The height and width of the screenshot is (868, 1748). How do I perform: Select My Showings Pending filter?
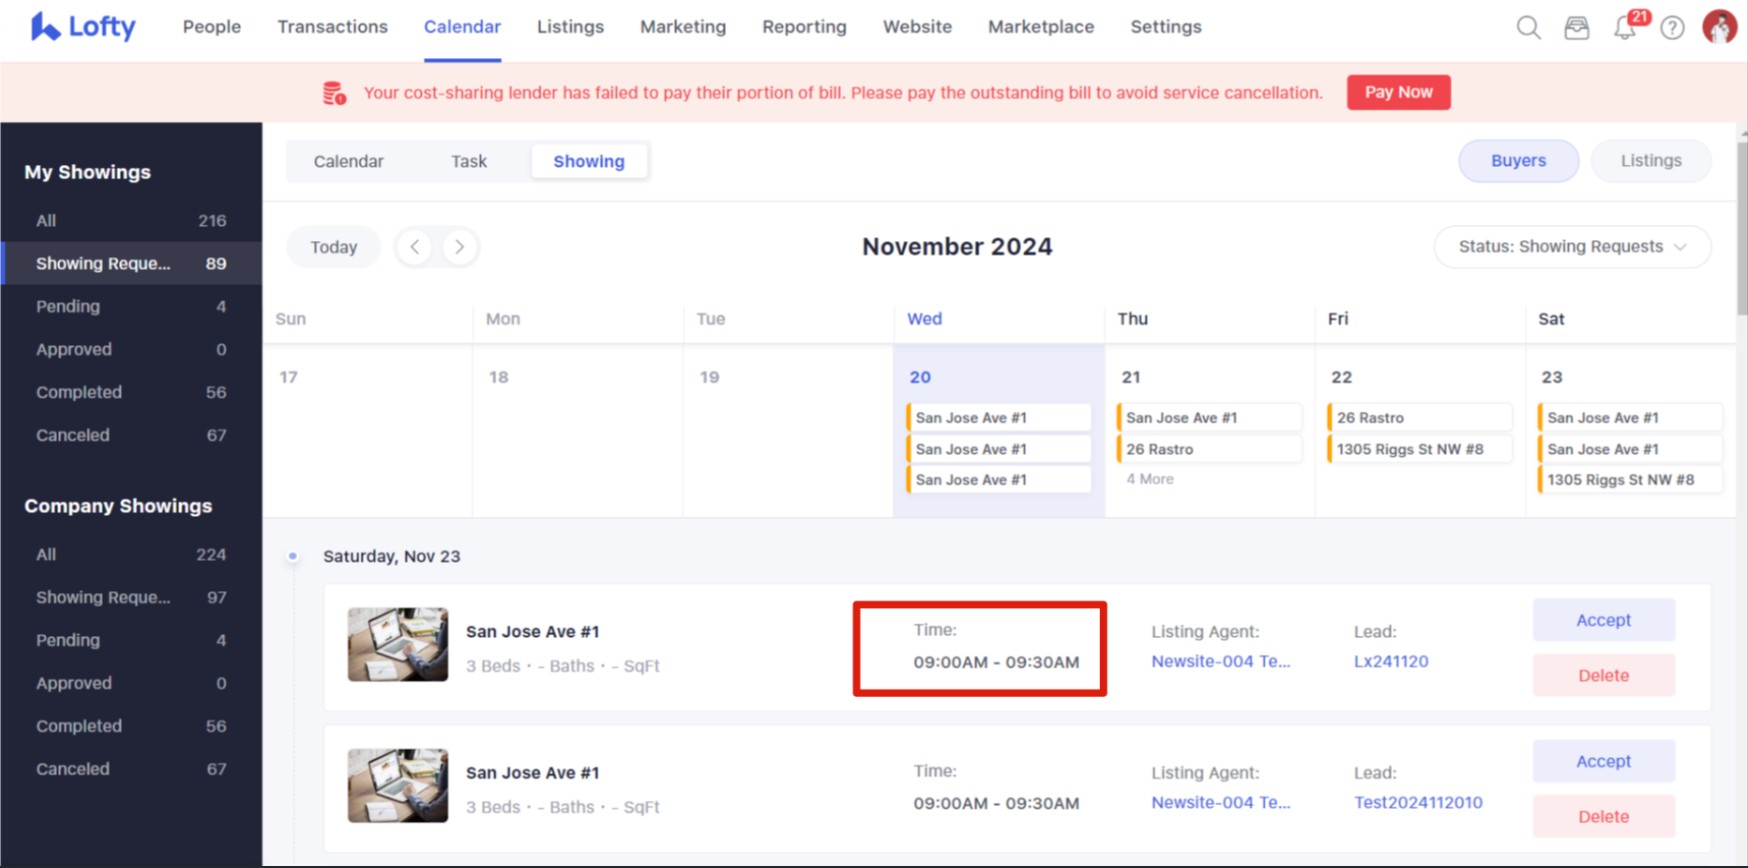point(131,306)
